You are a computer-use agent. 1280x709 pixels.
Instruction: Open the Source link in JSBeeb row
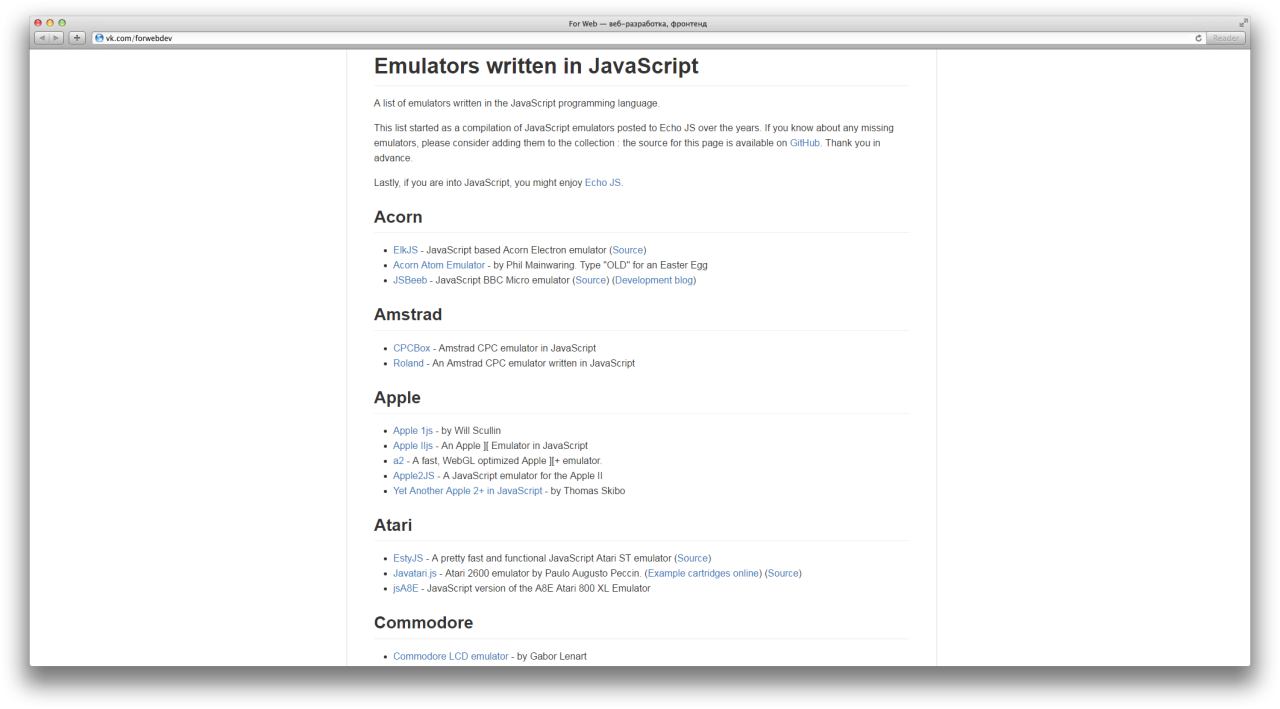coord(591,280)
